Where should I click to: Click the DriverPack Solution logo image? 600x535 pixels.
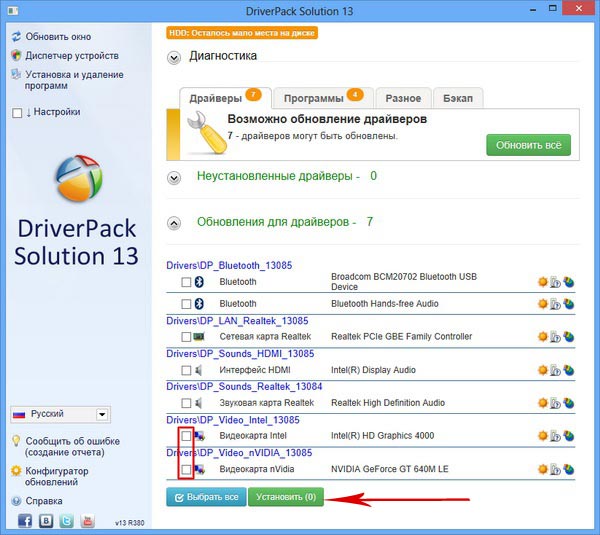(x=79, y=178)
